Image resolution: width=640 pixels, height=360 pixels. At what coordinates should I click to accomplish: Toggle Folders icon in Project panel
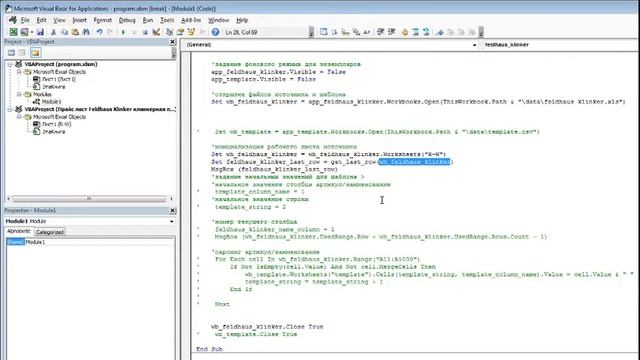click(35, 53)
